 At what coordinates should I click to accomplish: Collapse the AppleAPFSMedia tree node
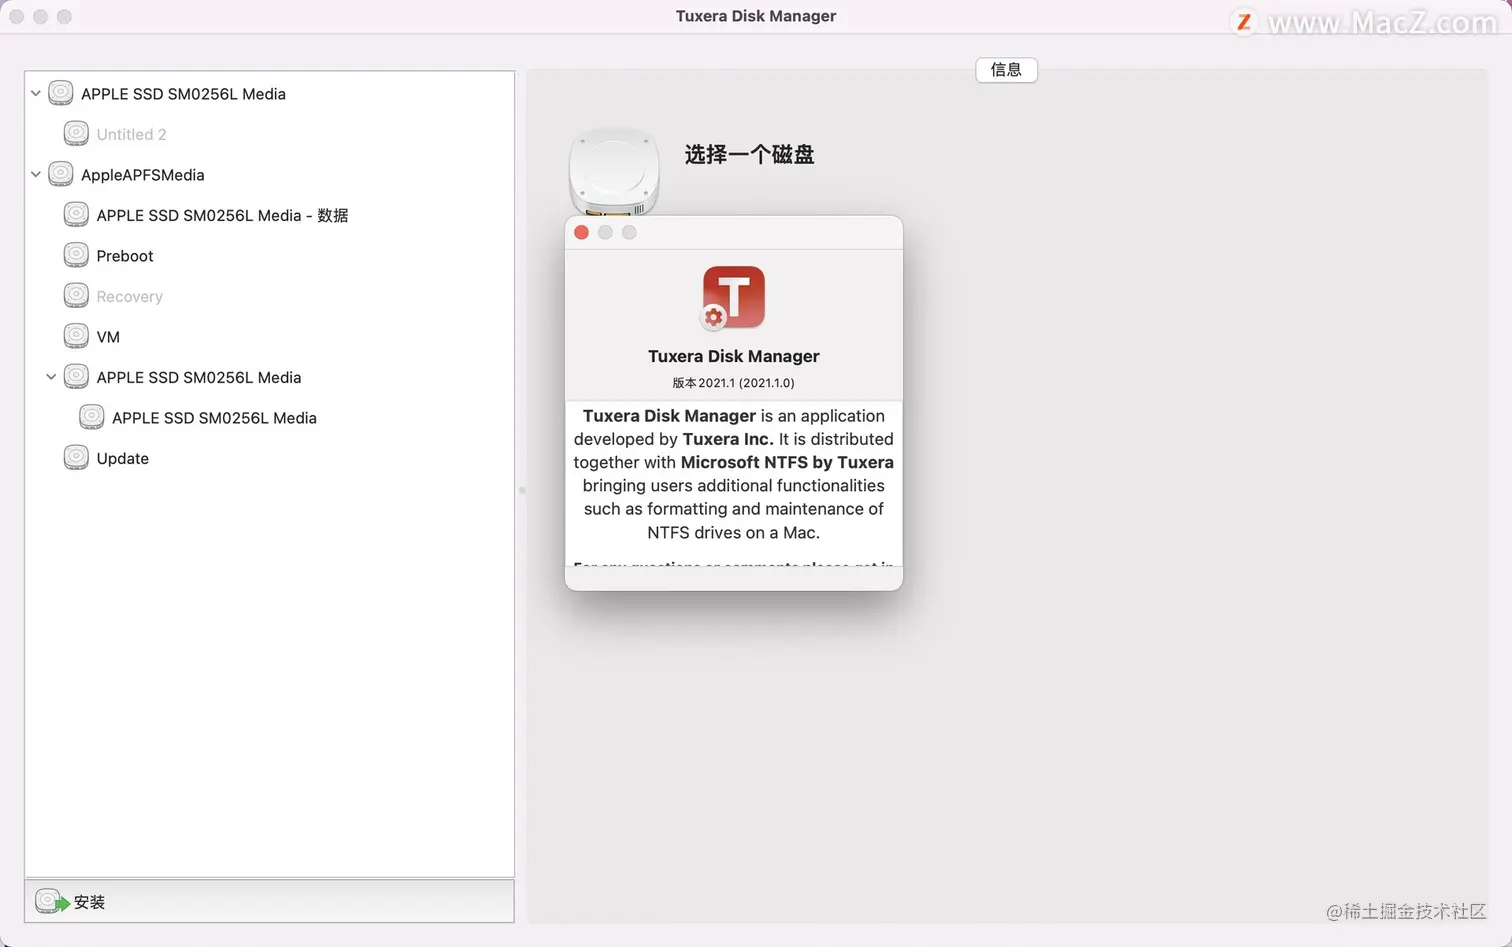(x=36, y=174)
